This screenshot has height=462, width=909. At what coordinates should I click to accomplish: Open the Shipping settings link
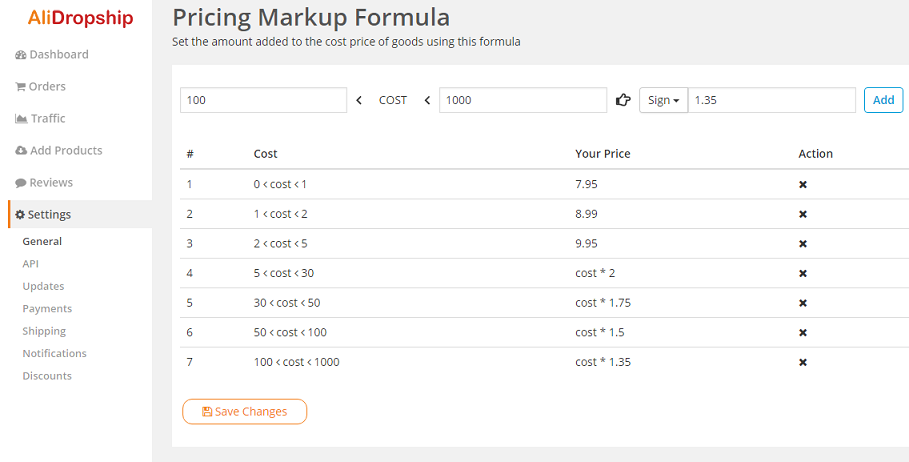click(44, 331)
